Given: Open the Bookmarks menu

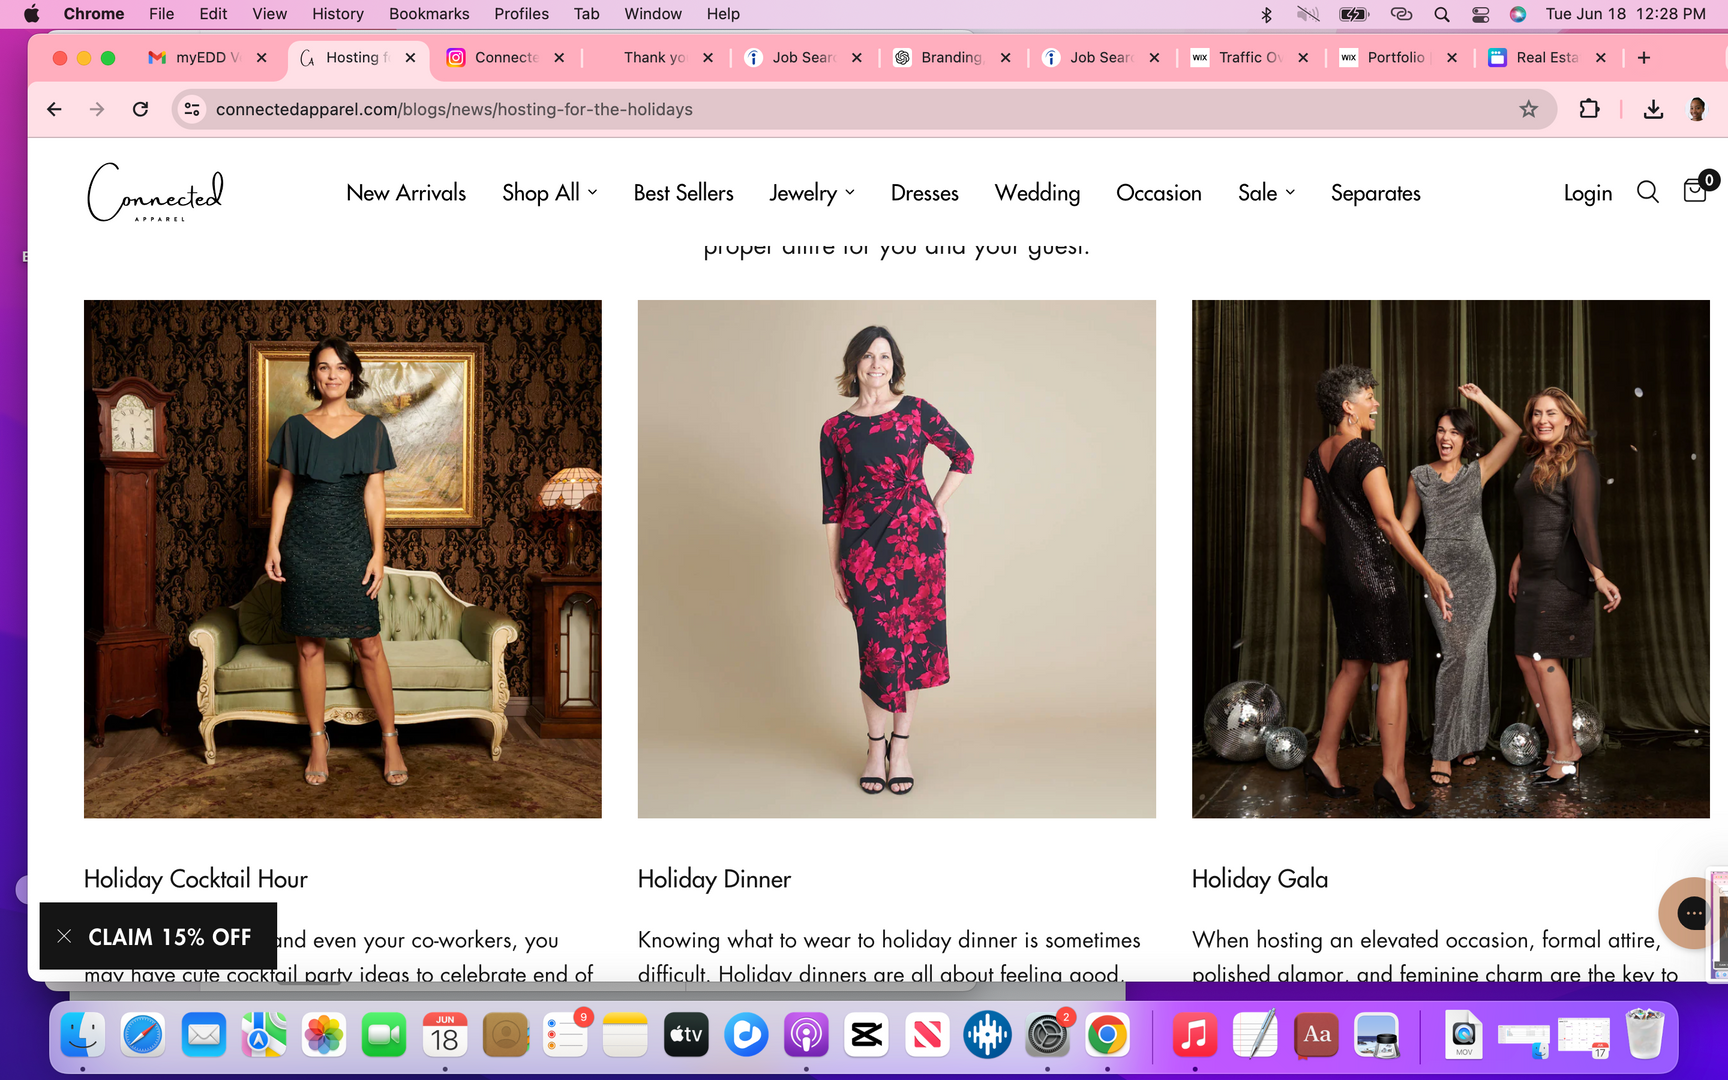Looking at the screenshot, I should [429, 14].
